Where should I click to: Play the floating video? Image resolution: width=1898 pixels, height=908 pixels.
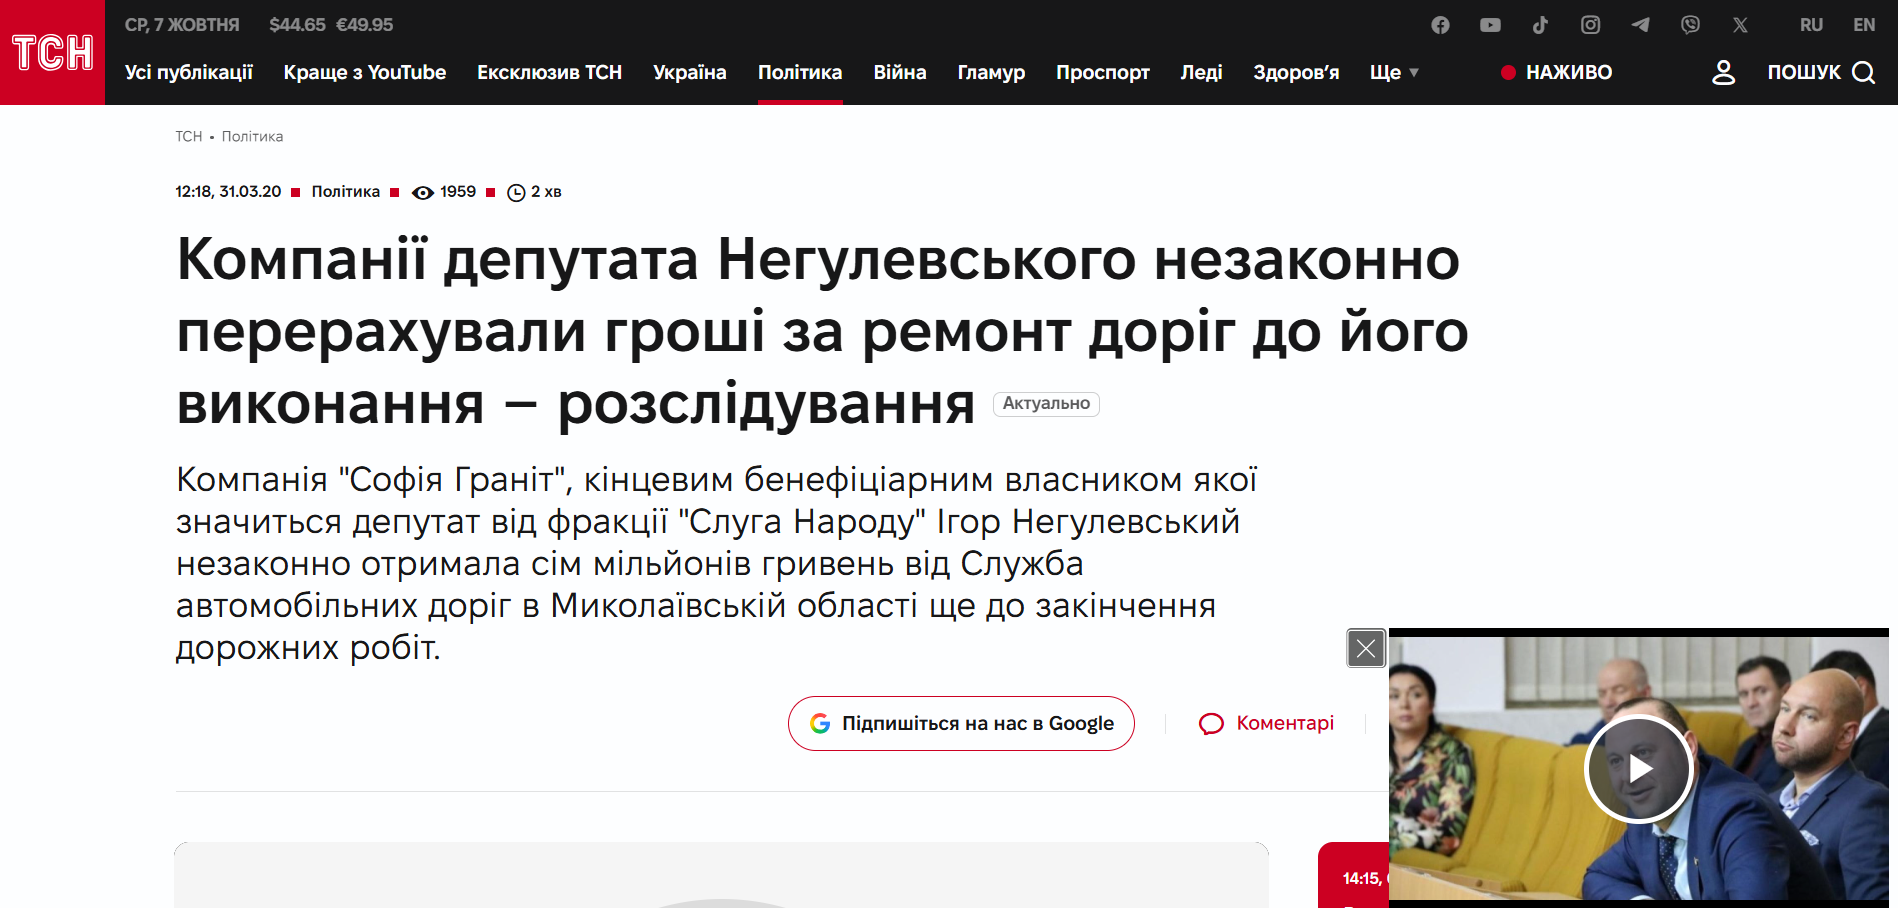tap(1638, 768)
